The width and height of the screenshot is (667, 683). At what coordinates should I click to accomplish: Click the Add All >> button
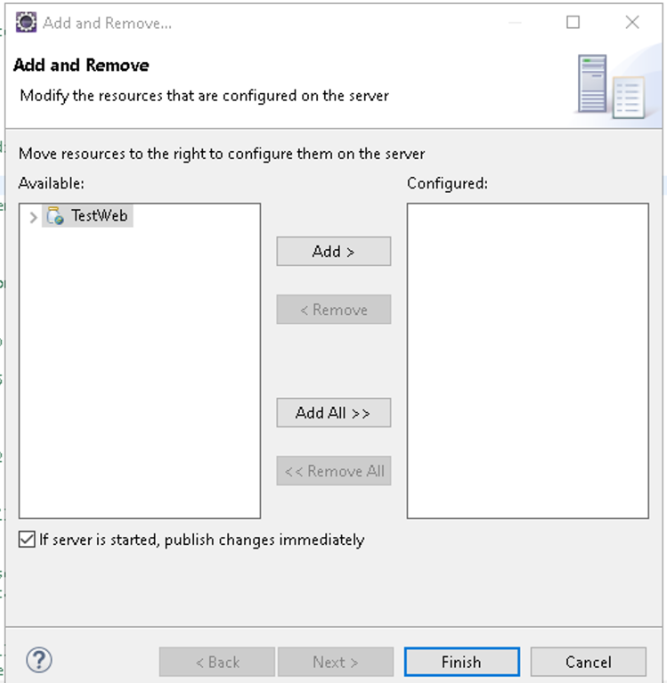click(x=333, y=413)
